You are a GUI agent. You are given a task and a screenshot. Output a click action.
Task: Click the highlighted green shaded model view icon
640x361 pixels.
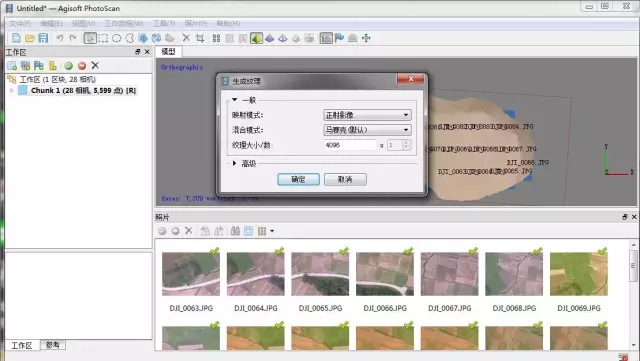pyautogui.click(x=256, y=38)
